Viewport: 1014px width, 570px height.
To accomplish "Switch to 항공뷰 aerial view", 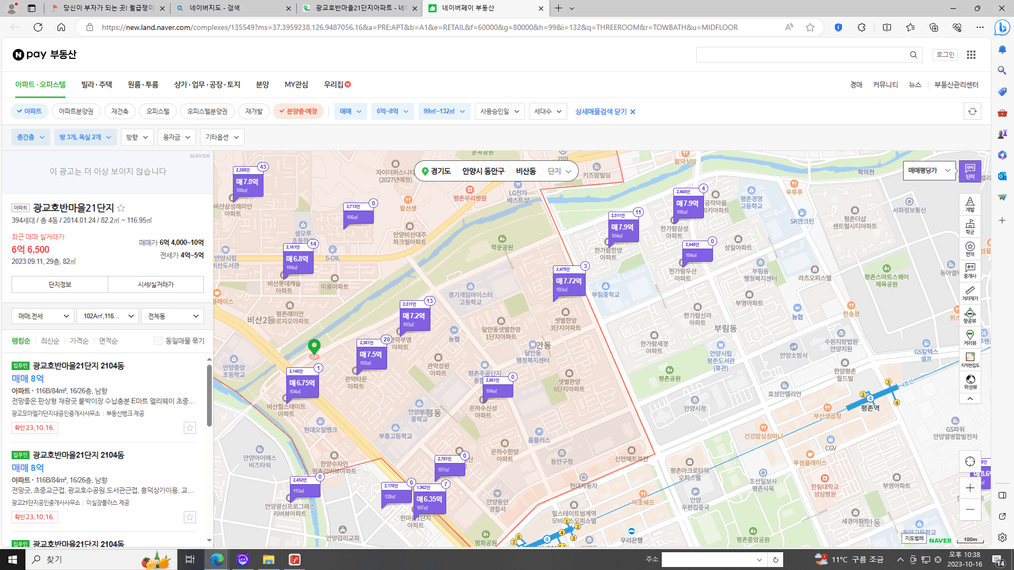I will tap(969, 316).
